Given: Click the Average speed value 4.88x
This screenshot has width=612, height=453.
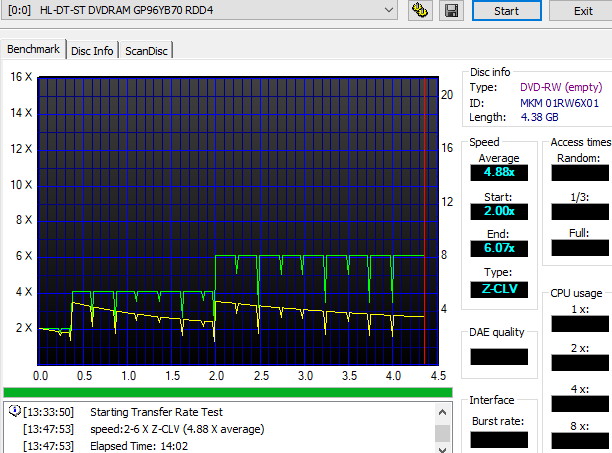Looking at the screenshot, I should pos(499,173).
